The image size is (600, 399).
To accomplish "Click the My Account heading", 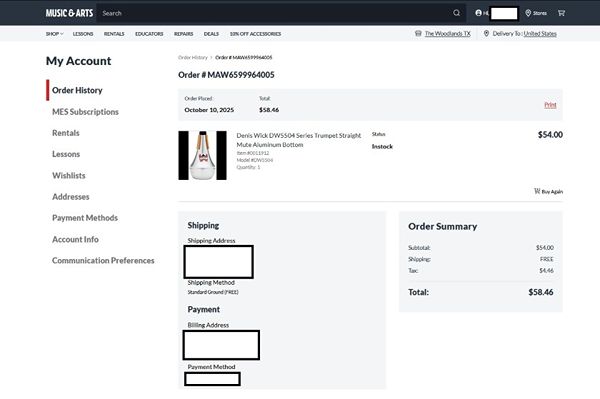I will [78, 61].
